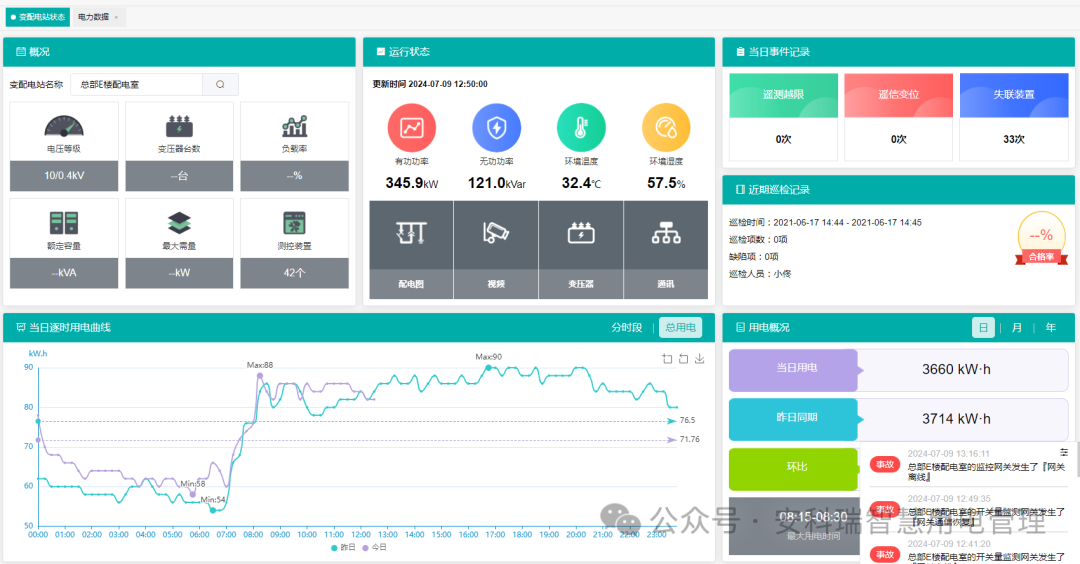Screen dimensions: 1080x564
Task: Select the 月 usage tab
Action: point(1017,328)
